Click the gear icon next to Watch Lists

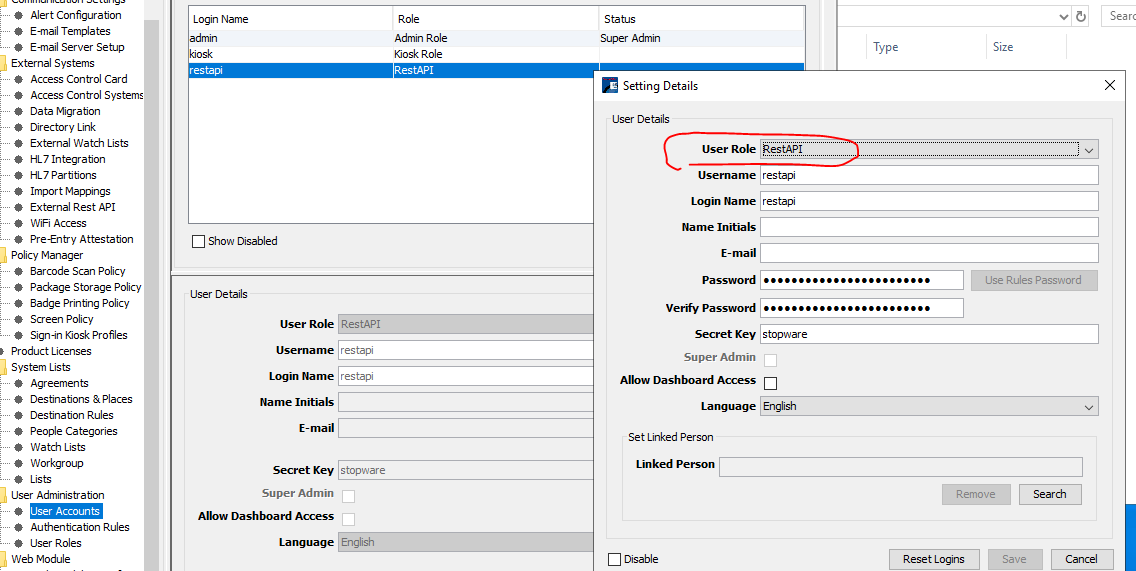18,447
